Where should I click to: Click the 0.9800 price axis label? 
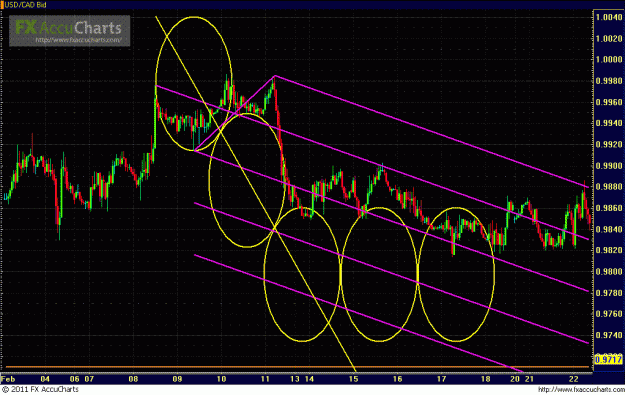click(609, 272)
